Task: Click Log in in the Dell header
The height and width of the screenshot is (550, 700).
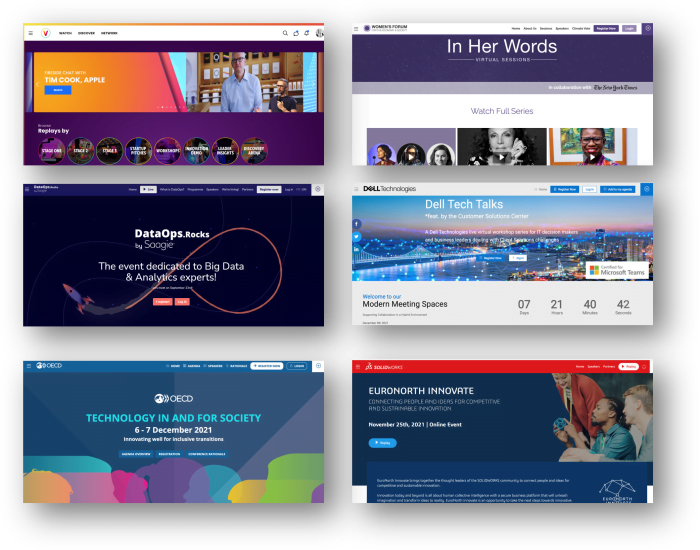Action: [x=589, y=189]
